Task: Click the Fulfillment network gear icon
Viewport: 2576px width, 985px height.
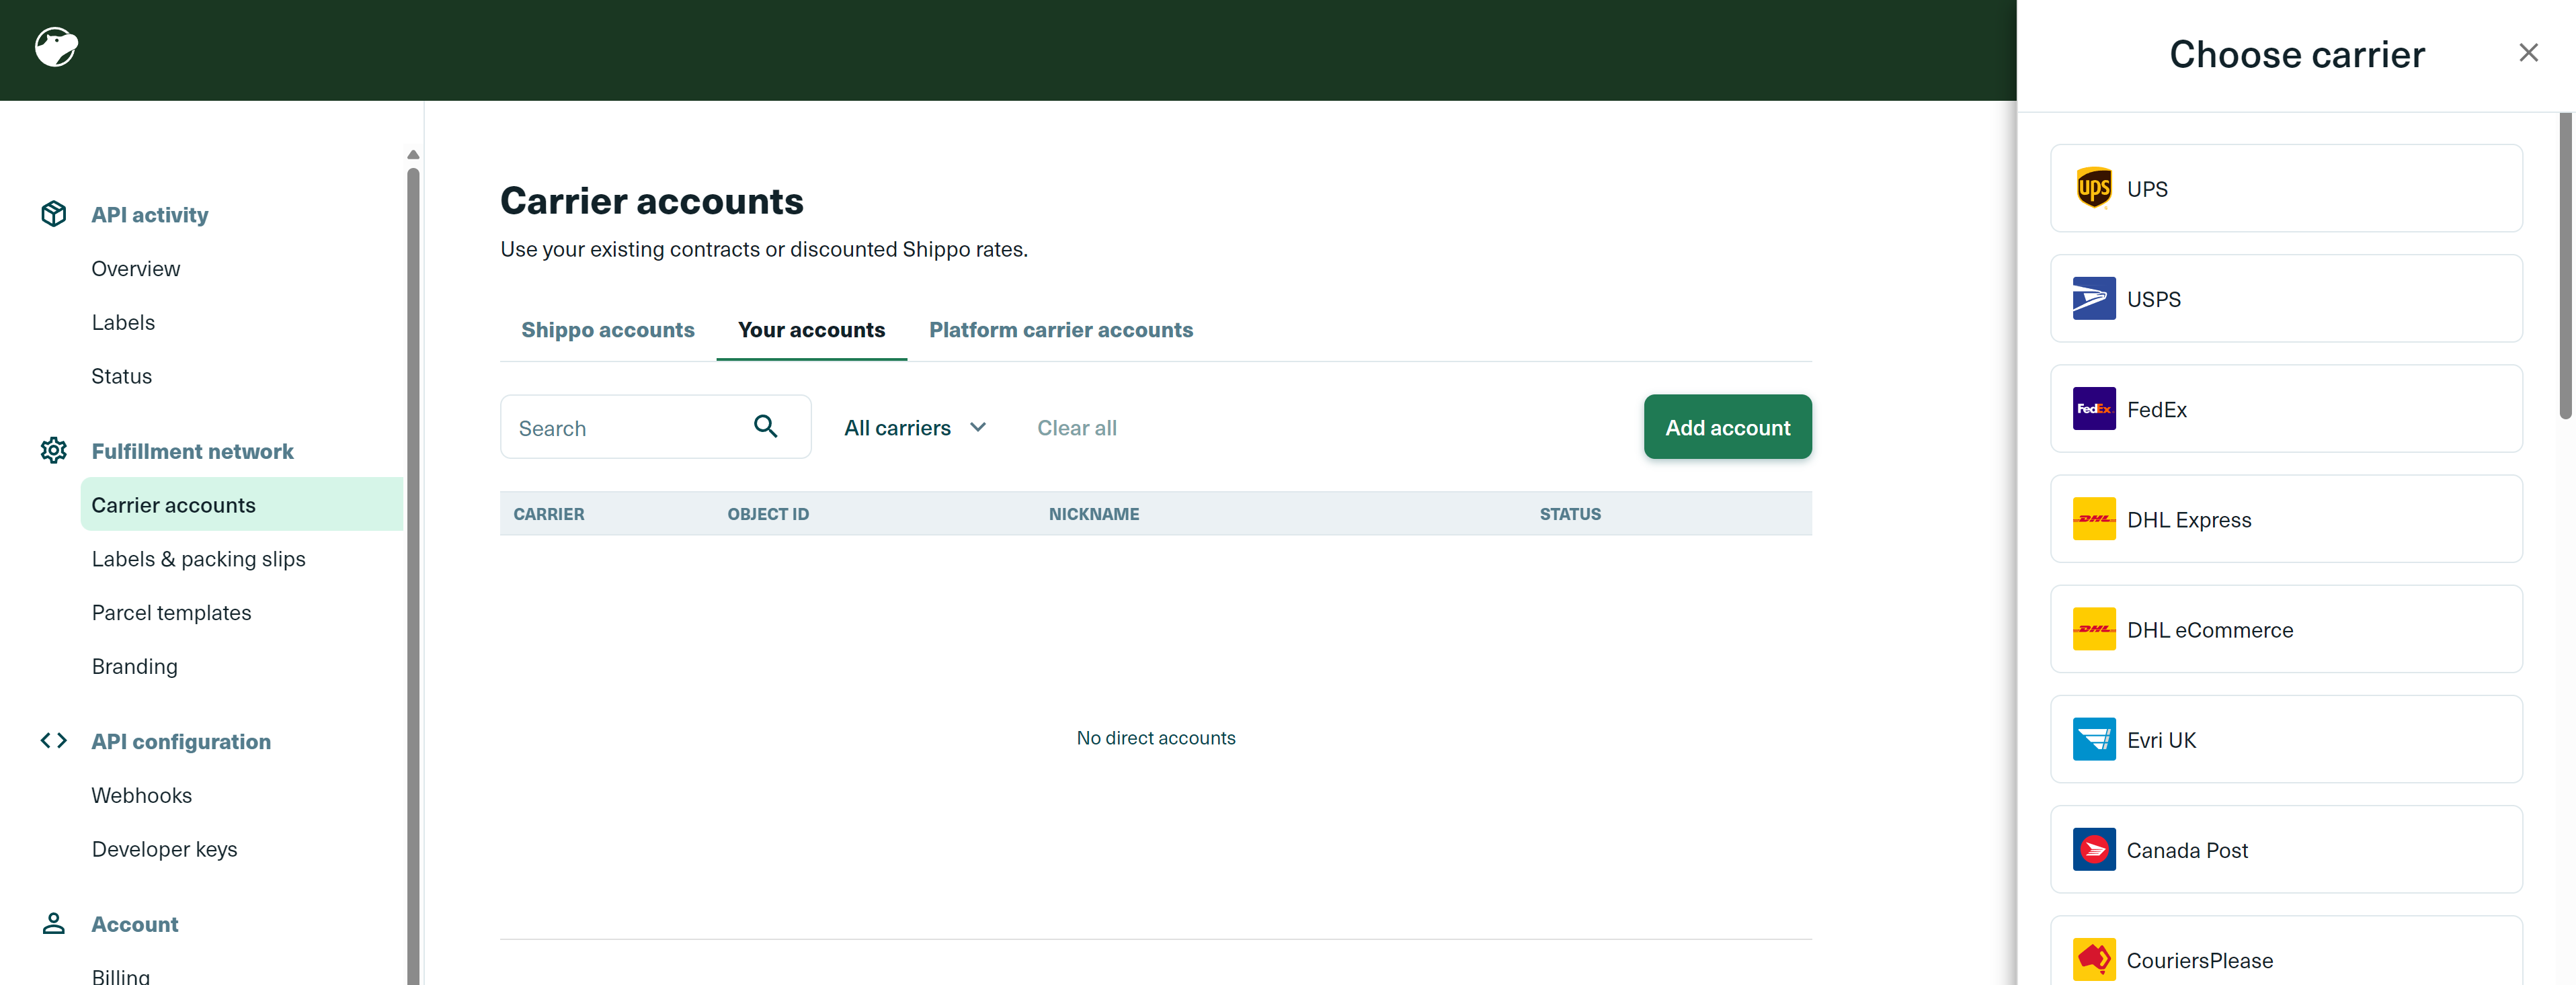Action: point(54,451)
